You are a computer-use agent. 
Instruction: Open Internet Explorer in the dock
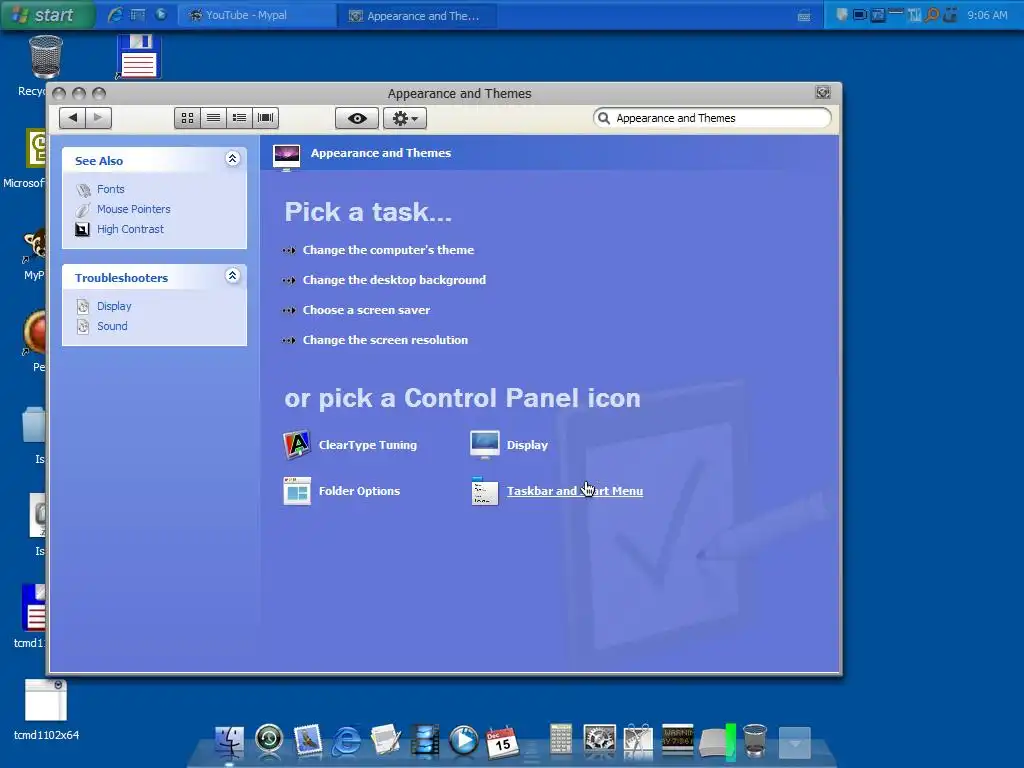[347, 741]
